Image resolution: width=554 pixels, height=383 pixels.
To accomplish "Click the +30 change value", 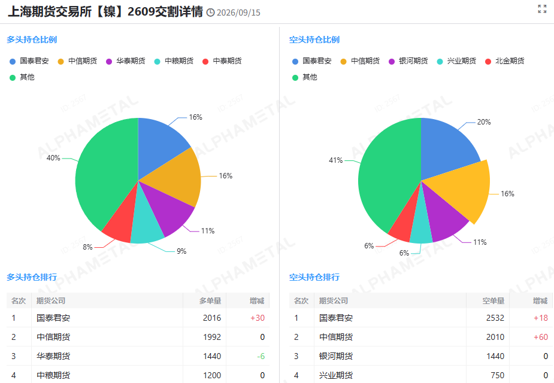I will point(258,318).
